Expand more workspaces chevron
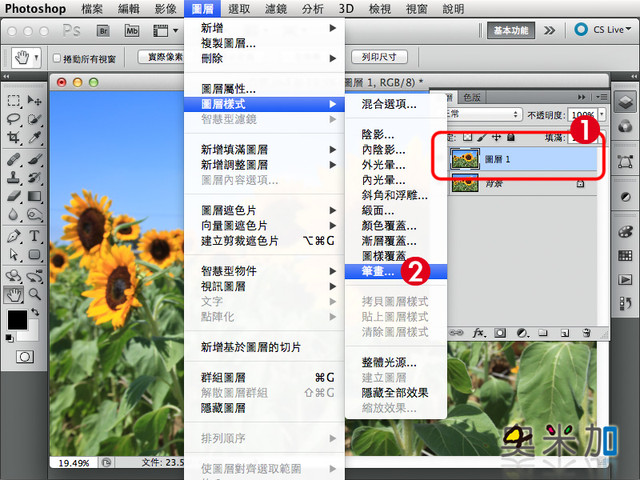Viewport: 640px width, 480px height. (549, 30)
